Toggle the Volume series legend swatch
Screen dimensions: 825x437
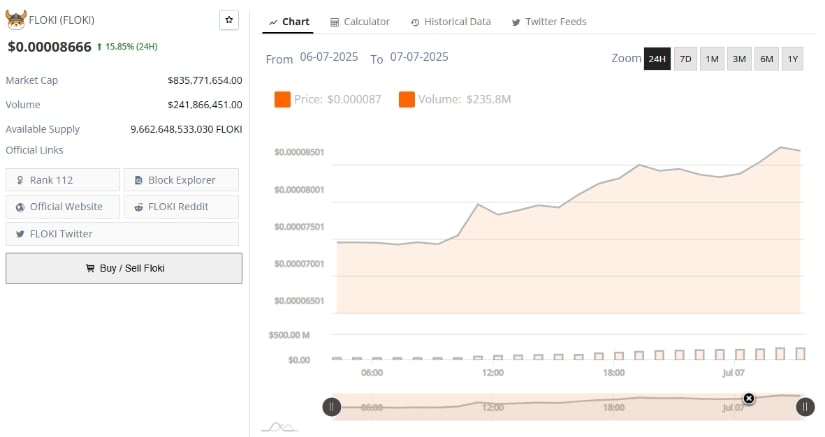407,99
